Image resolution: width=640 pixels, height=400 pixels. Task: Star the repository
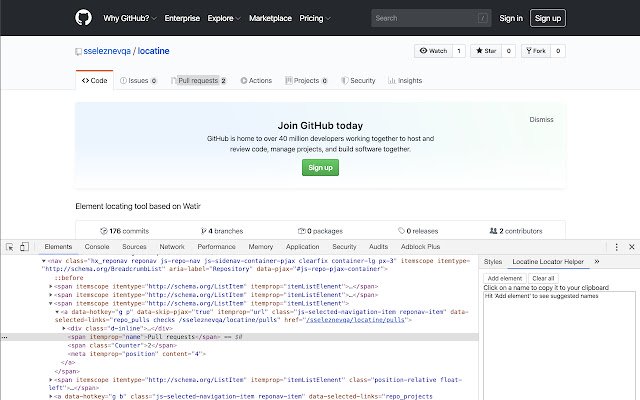486,51
